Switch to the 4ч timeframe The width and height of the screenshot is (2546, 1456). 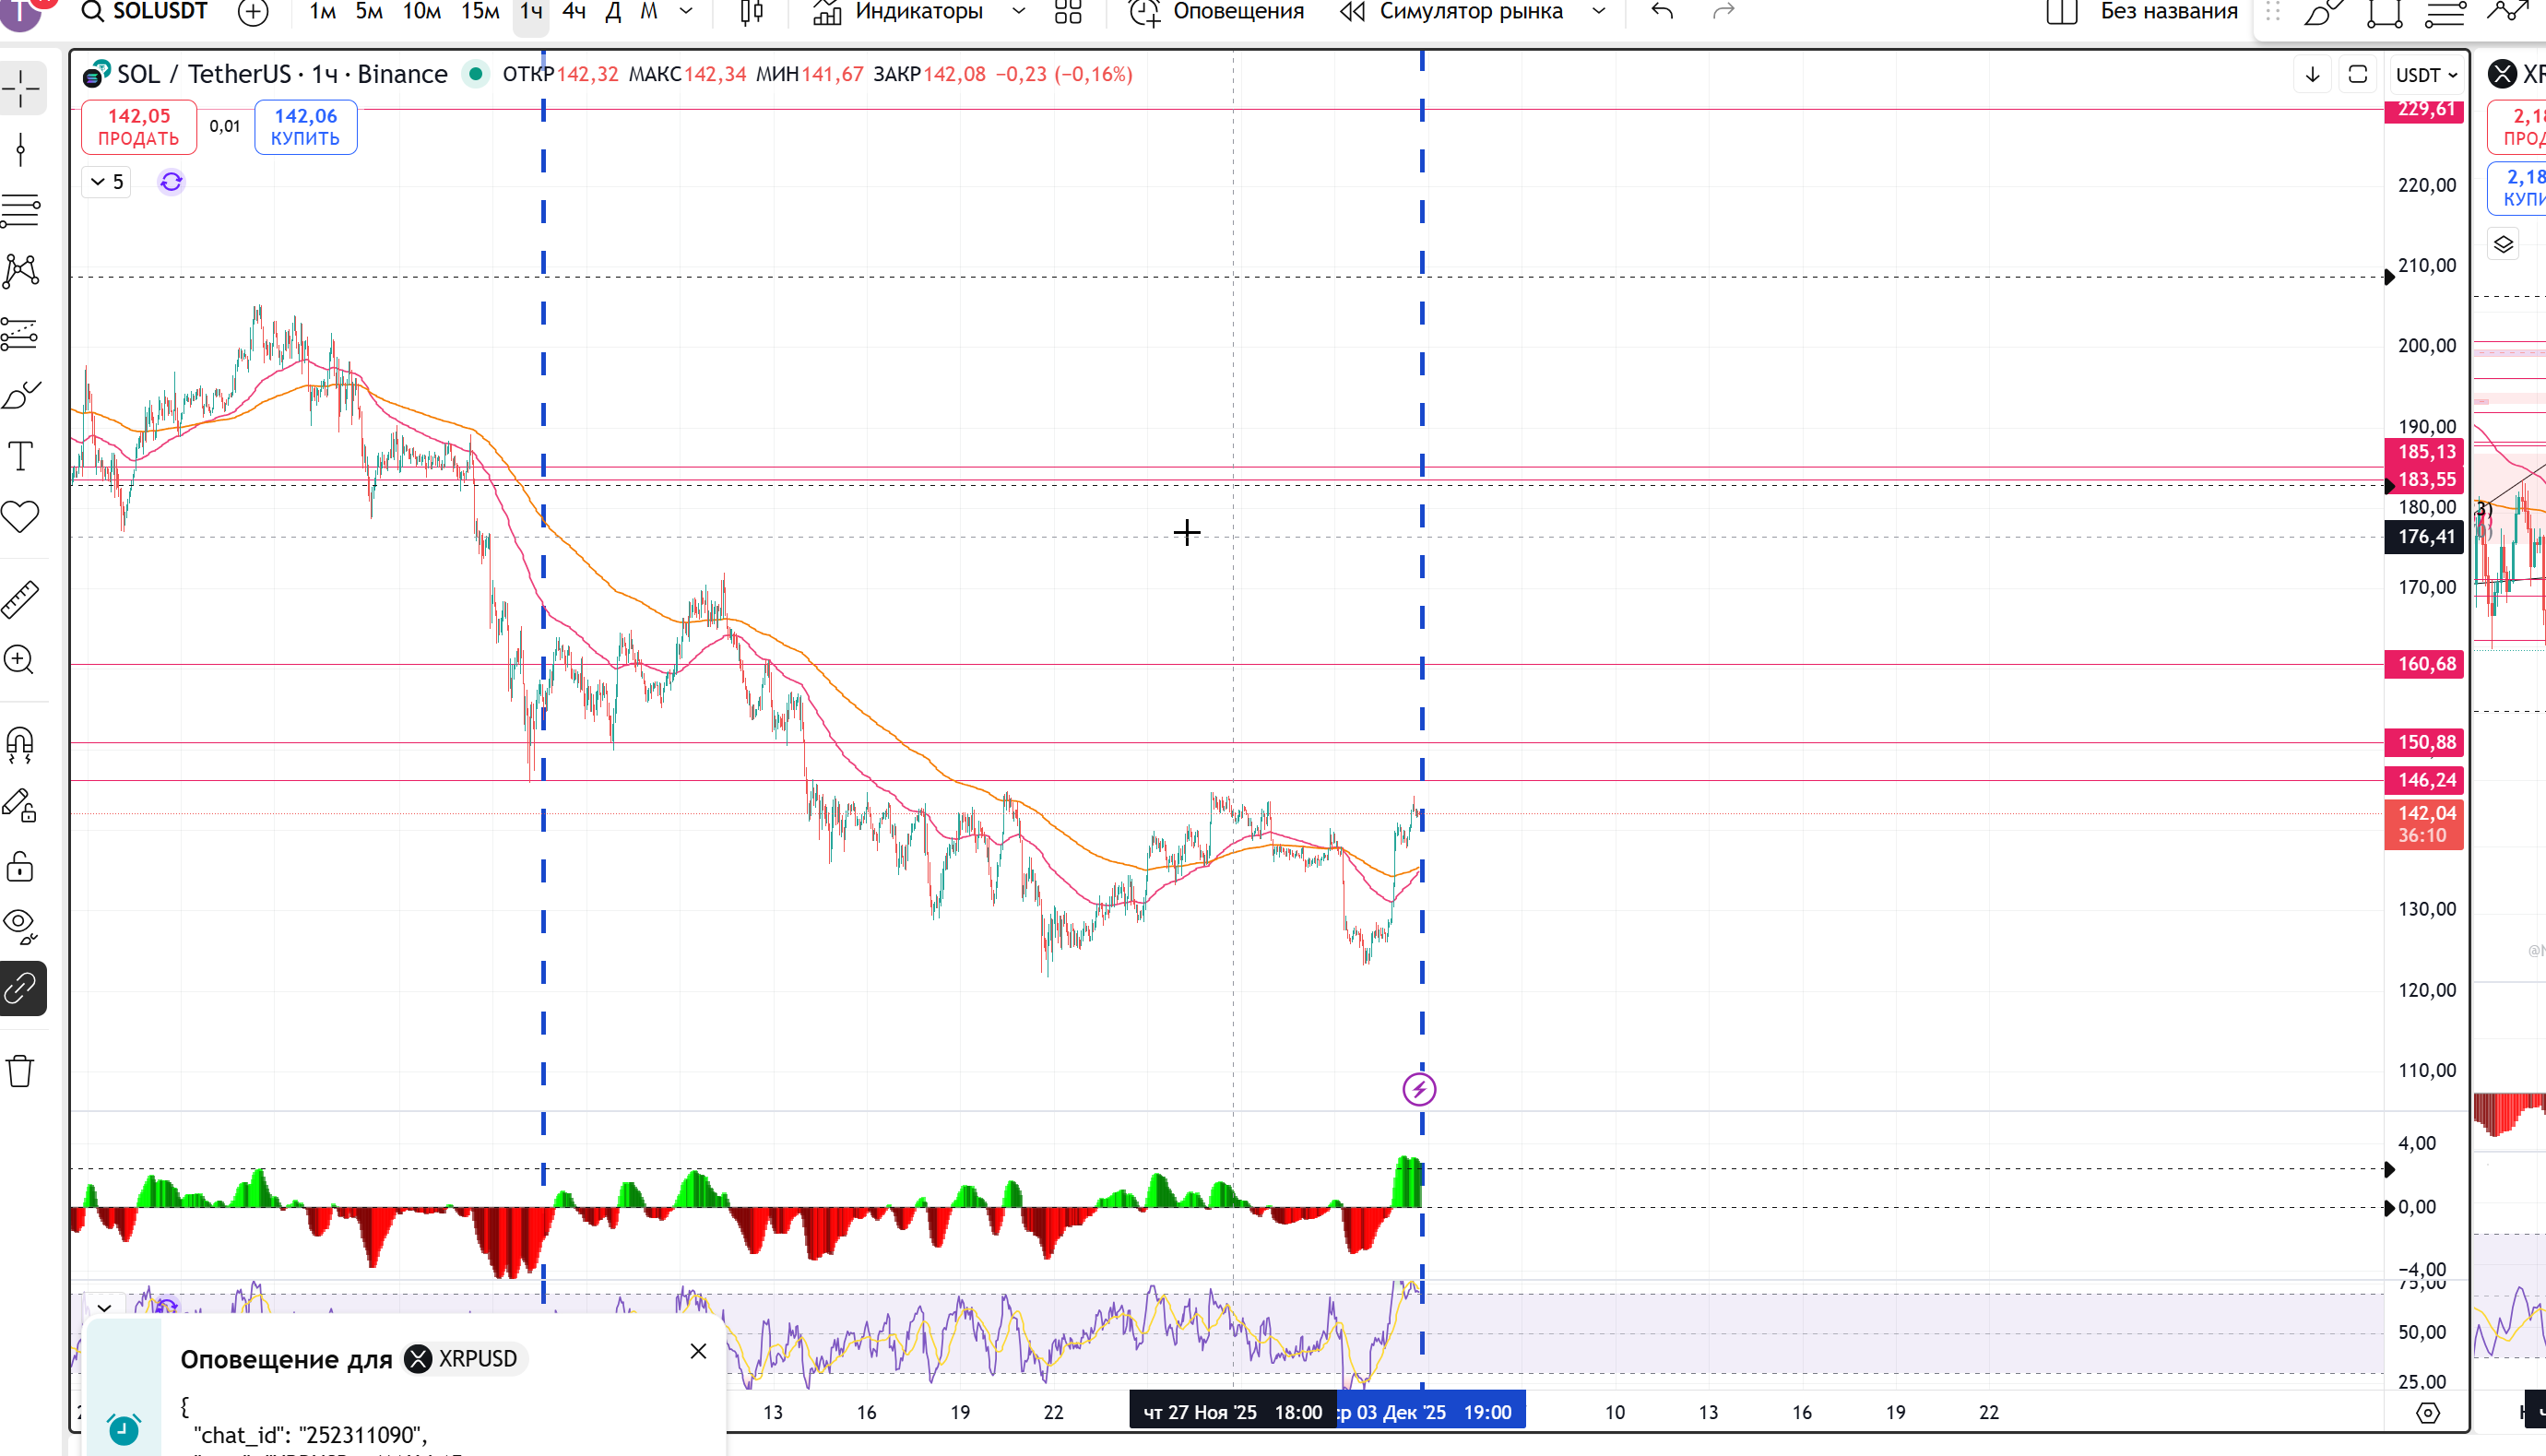click(x=574, y=12)
